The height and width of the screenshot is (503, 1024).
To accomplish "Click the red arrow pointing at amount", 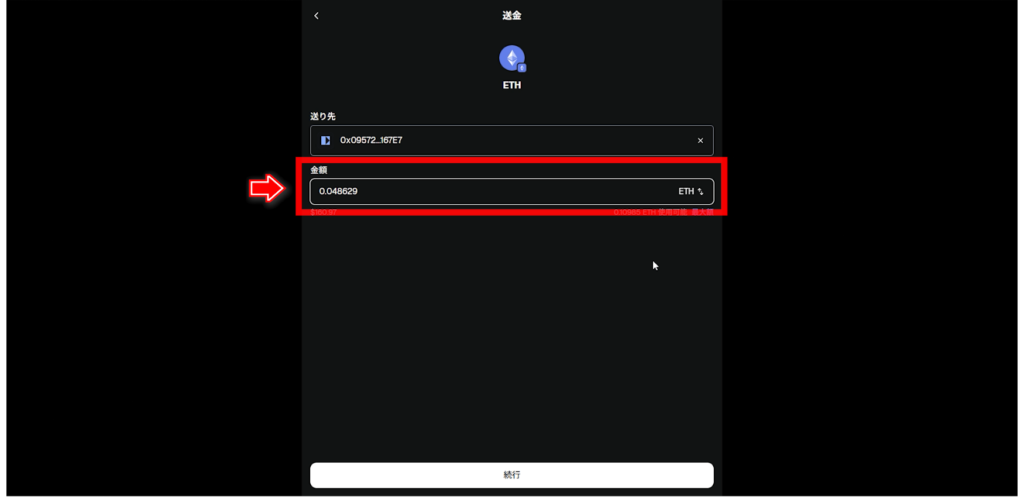I will point(266,189).
